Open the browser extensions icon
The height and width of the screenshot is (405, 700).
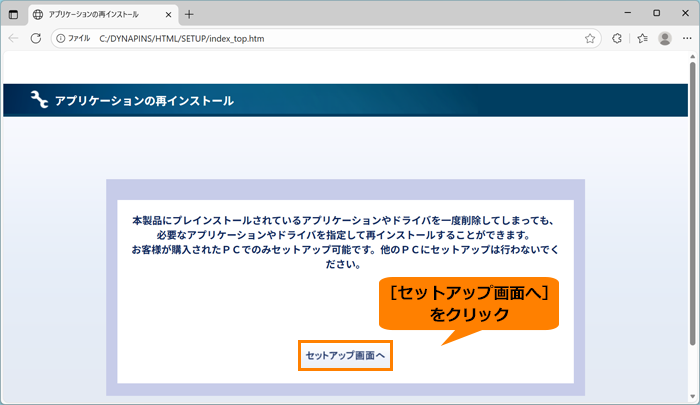click(617, 38)
